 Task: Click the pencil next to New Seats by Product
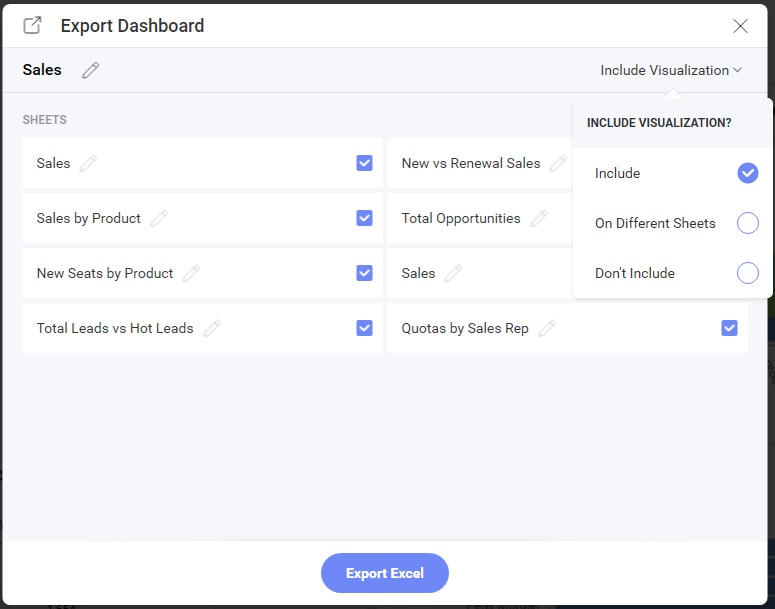tap(191, 273)
